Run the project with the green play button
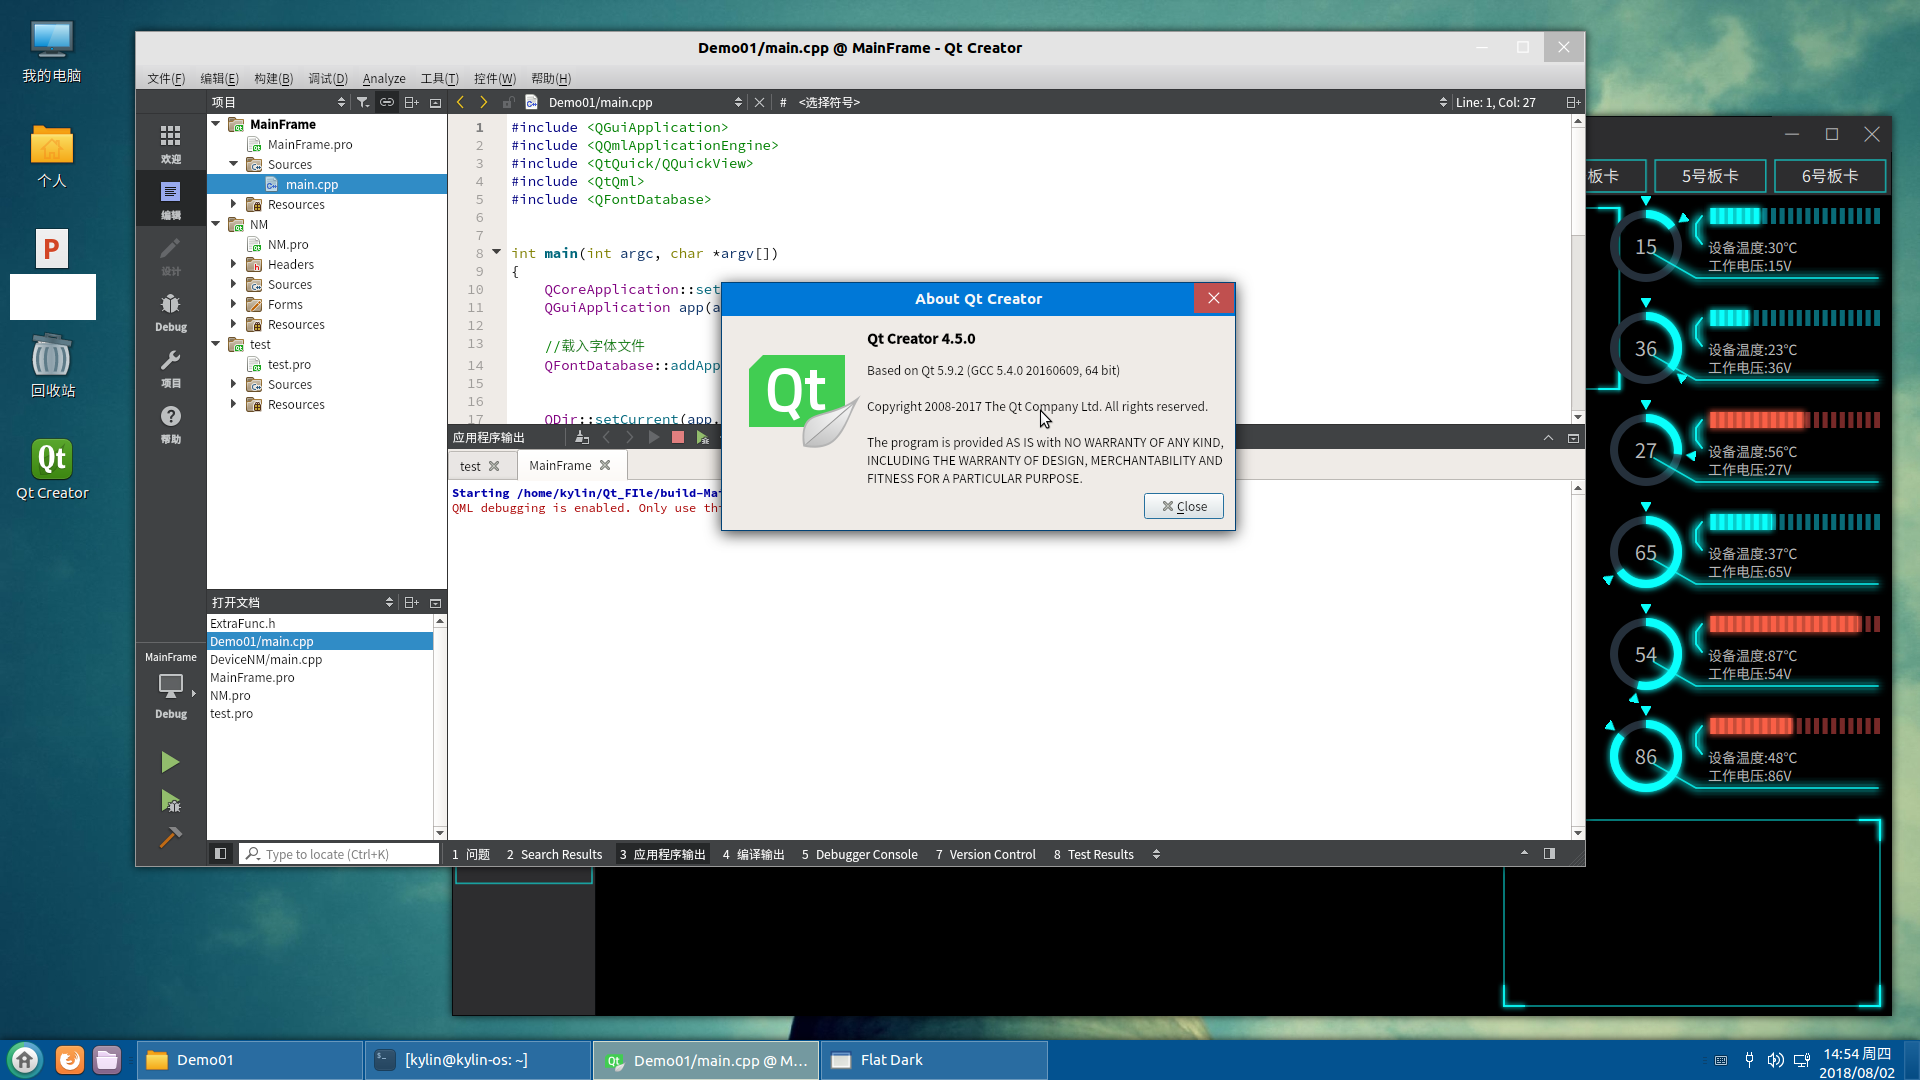 tap(170, 762)
